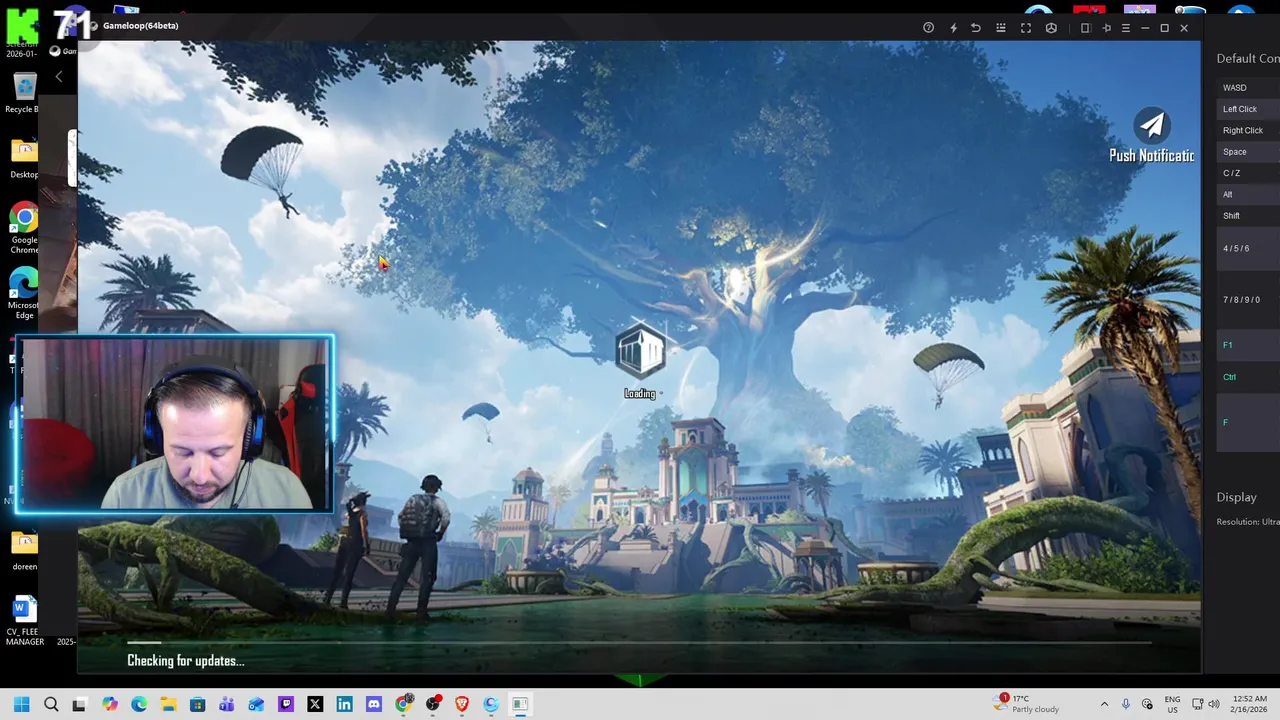Click the Default Controls panel heading
1280x720 pixels.
click(1248, 58)
